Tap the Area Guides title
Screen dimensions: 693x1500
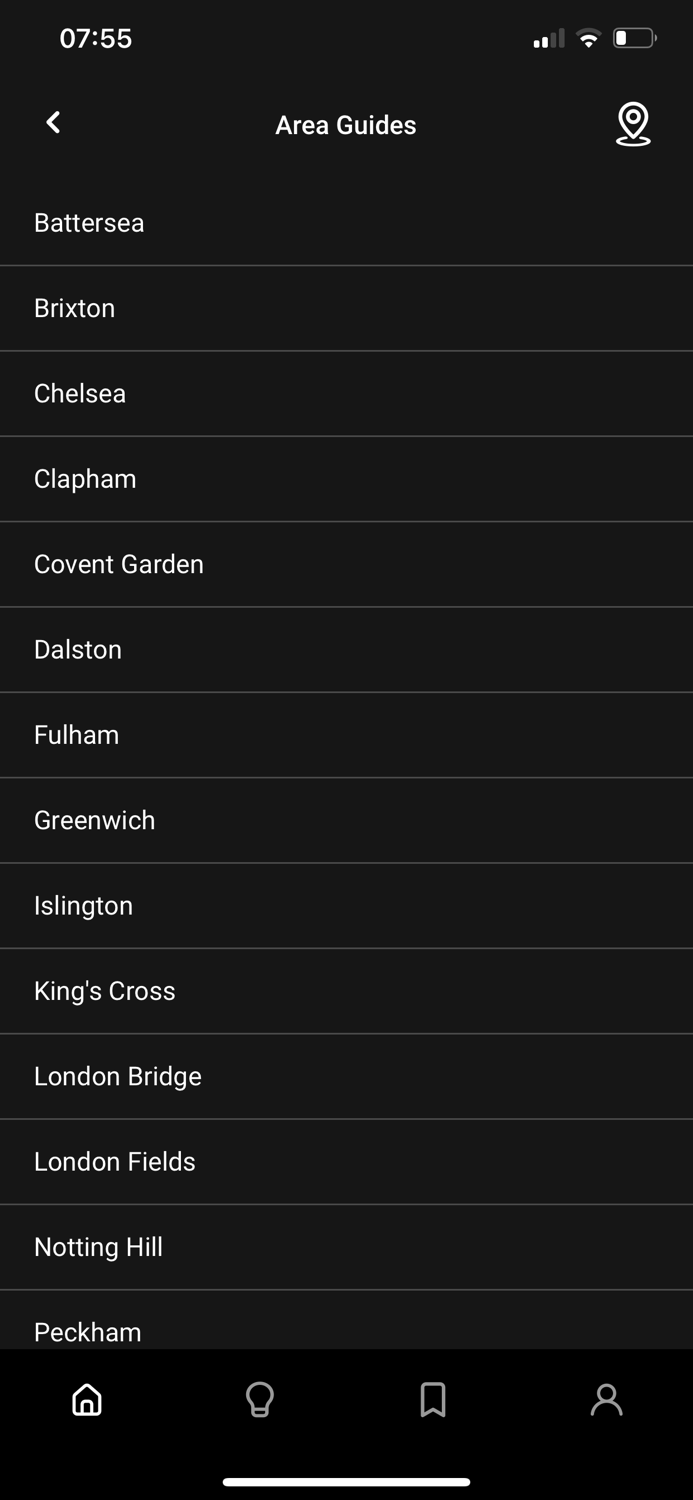(346, 125)
